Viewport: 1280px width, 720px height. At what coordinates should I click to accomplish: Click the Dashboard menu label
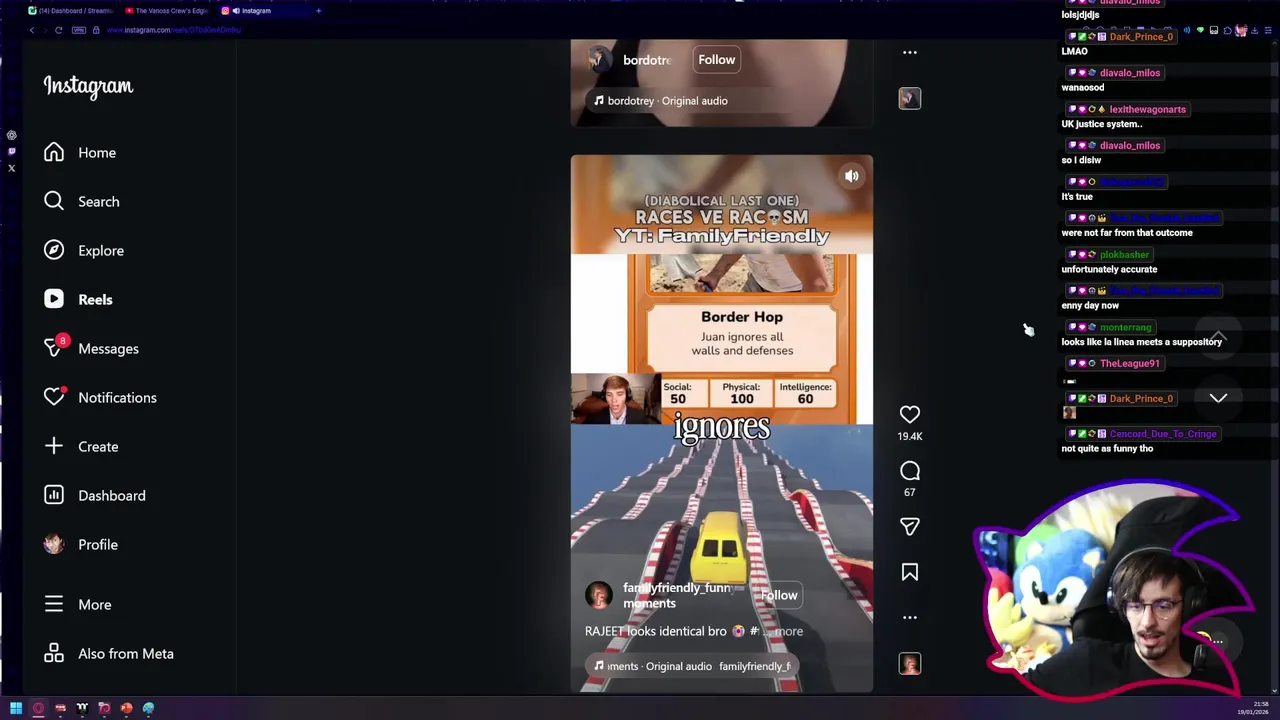(112, 496)
